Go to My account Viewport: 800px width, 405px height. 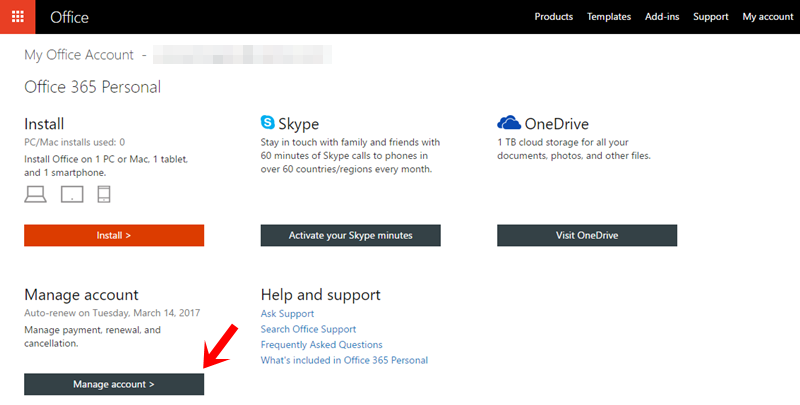pos(768,17)
